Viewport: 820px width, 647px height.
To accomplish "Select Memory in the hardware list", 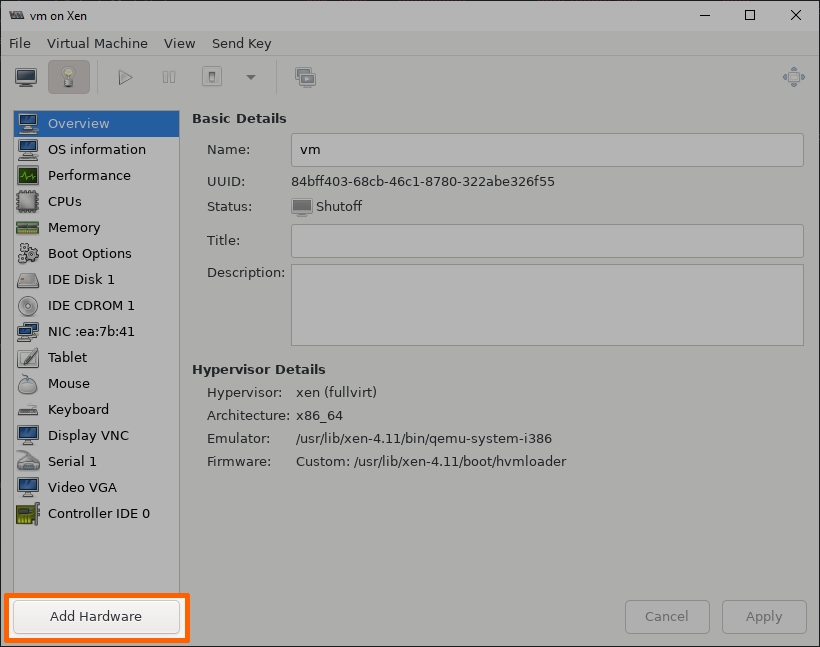I will coord(74,227).
